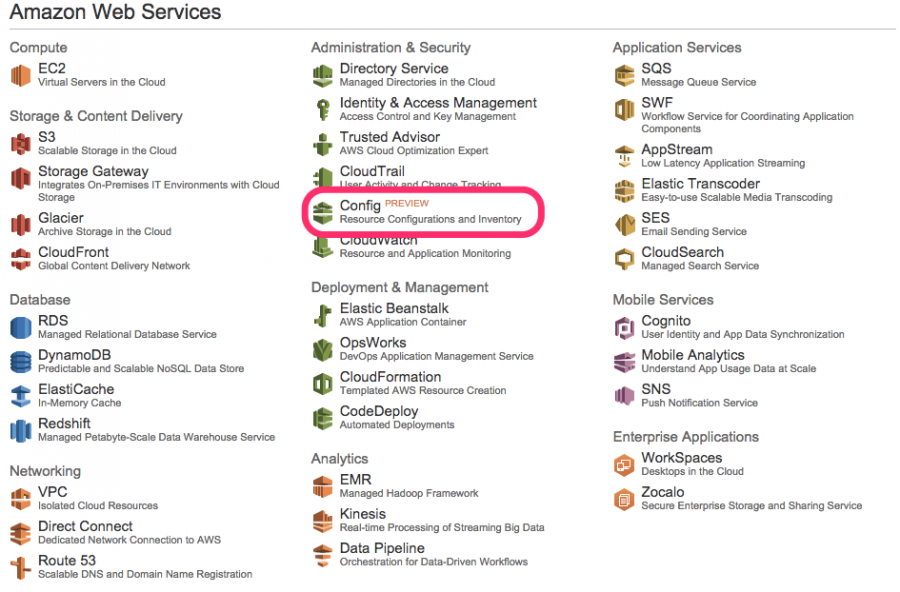Click the Identity & Access Management key icon
Screen dimensions: 900x592
tap(323, 109)
